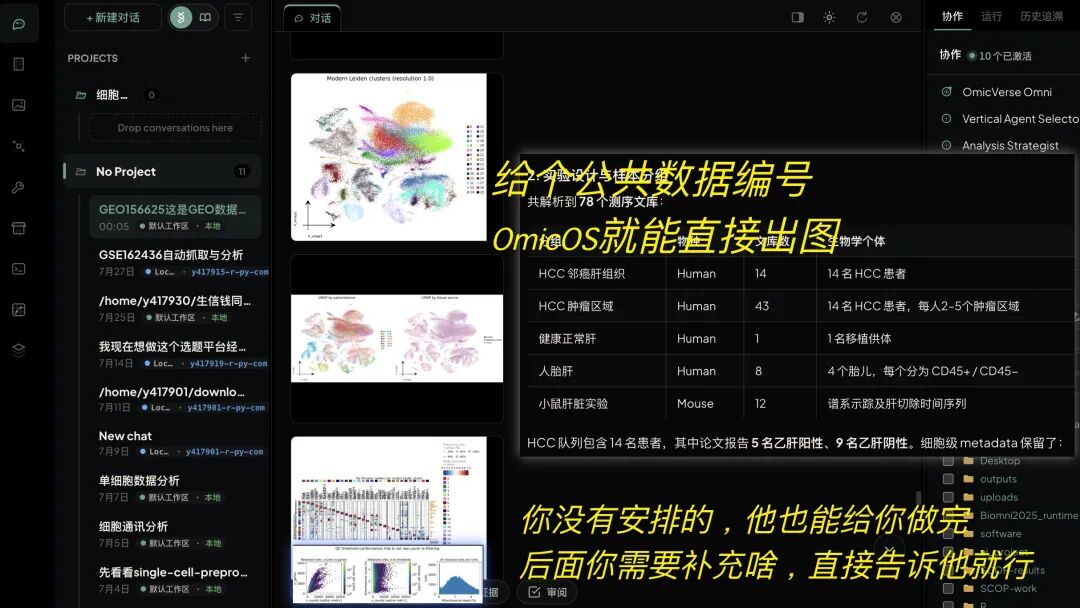Check the SCOP-work folder checkbox
Screen dimensions: 1080x608
pyautogui.click(x=948, y=589)
